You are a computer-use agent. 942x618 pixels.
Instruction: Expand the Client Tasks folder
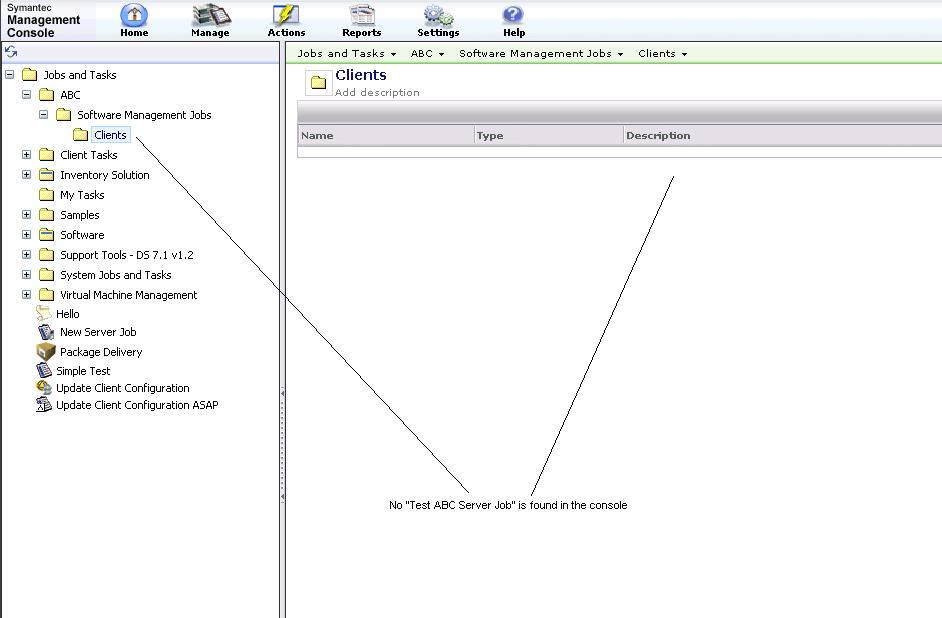pos(27,155)
